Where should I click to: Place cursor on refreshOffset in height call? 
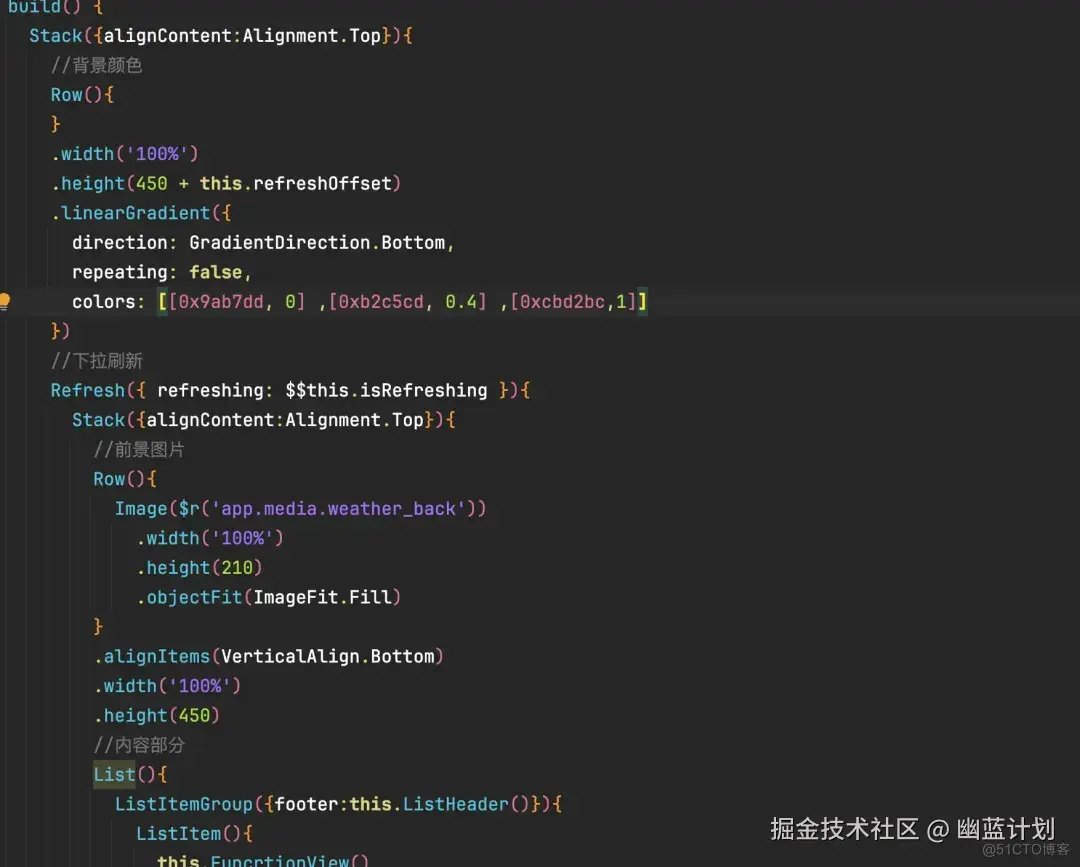pyautogui.click(x=322, y=184)
